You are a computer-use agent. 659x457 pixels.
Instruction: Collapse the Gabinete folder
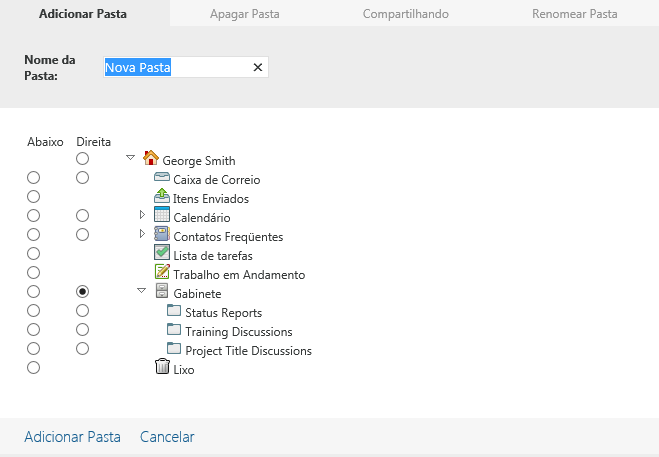(142, 292)
